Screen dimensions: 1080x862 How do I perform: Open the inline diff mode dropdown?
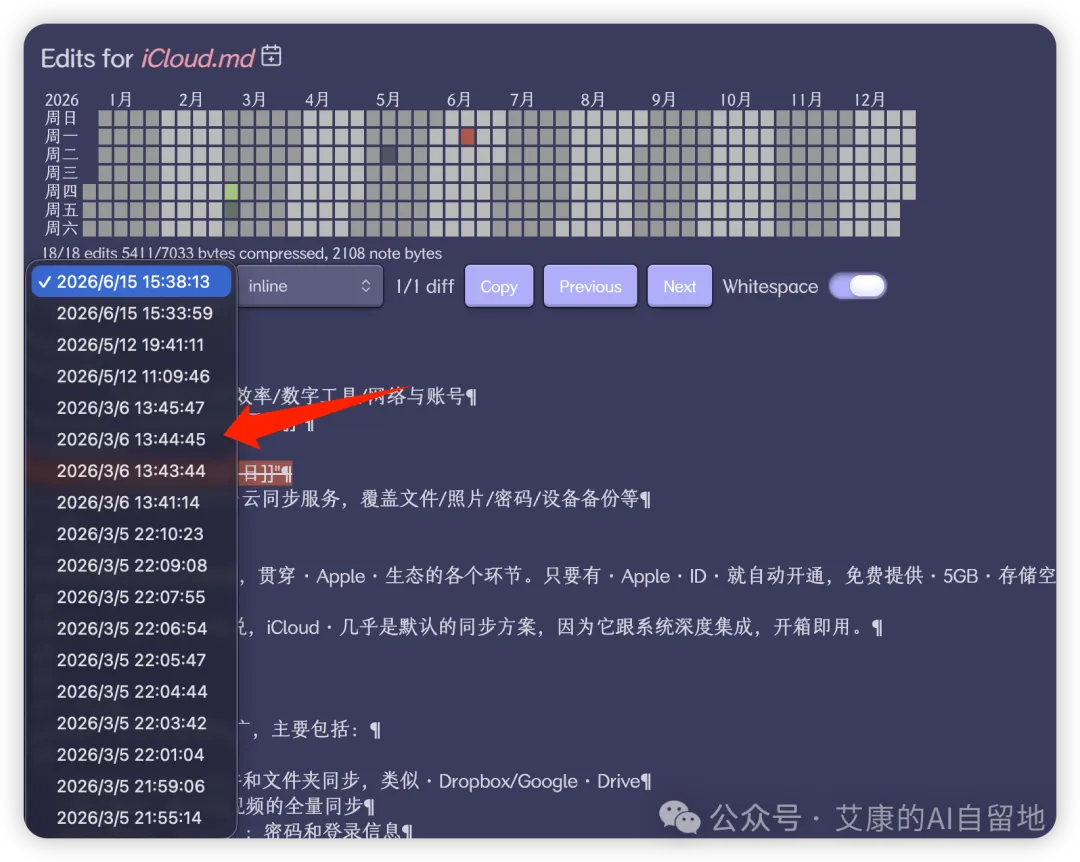pyautogui.click(x=309, y=286)
